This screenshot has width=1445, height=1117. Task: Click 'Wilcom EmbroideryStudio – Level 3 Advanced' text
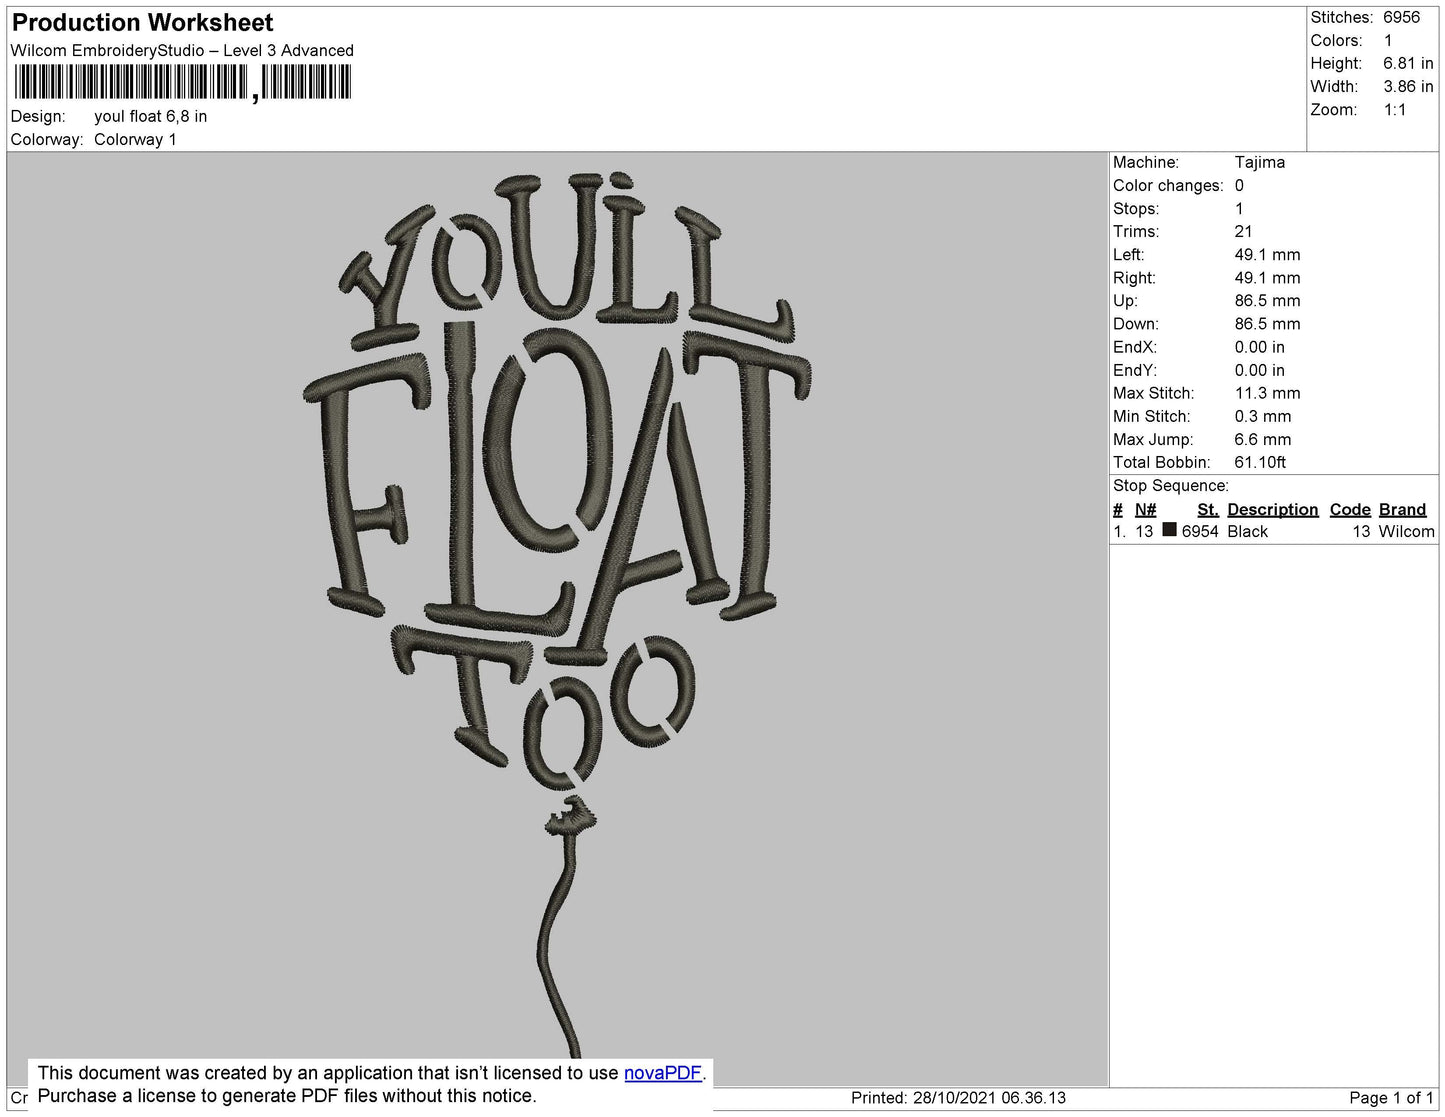[182, 50]
